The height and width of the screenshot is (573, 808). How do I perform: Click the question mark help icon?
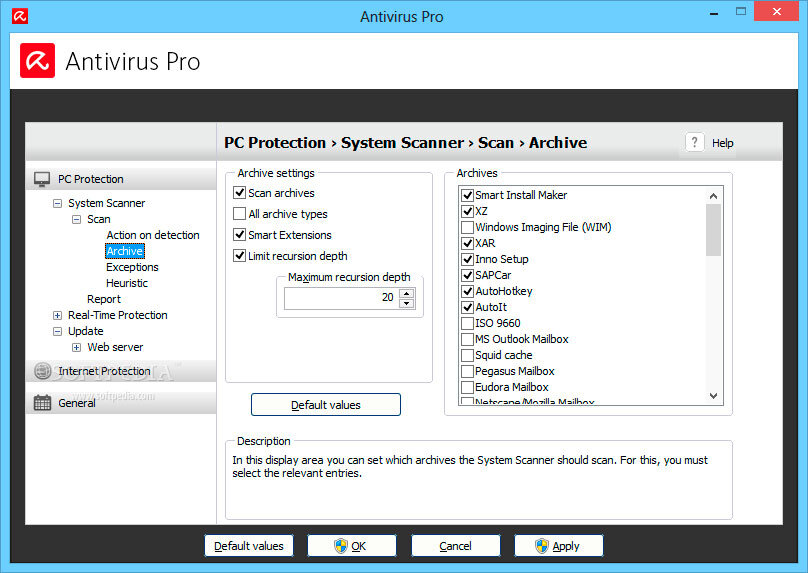(x=695, y=142)
